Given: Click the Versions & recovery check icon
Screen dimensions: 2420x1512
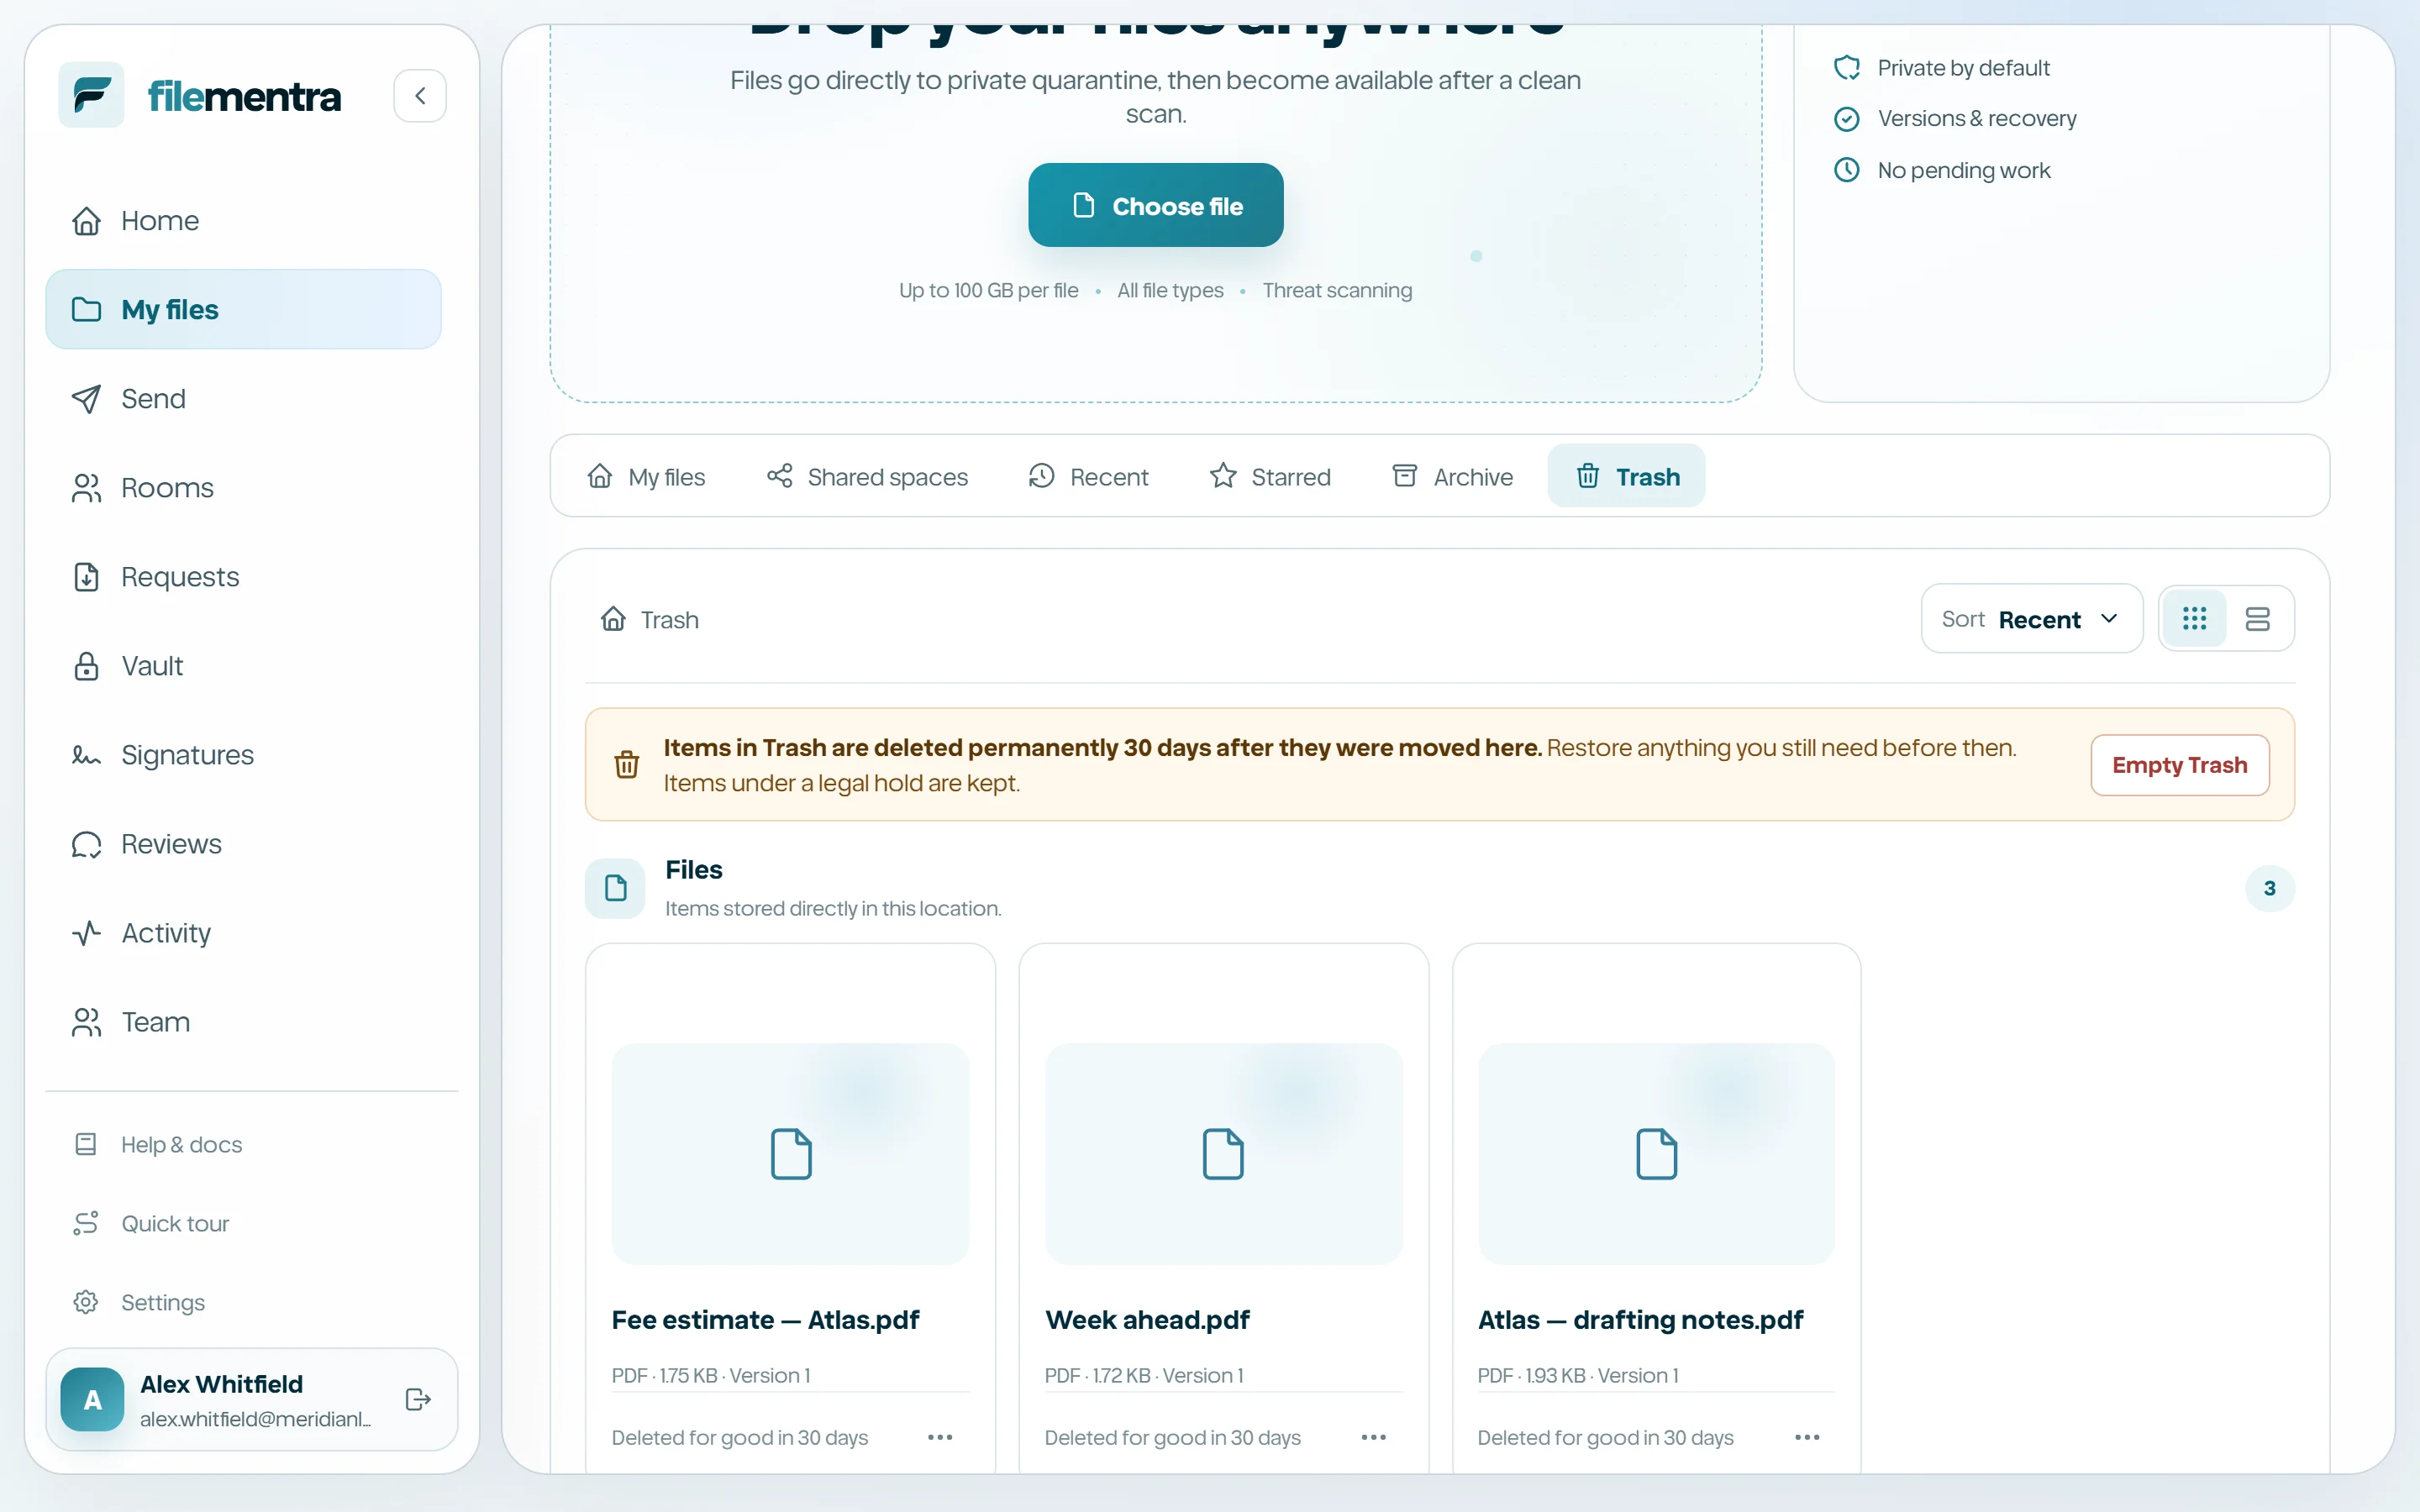Looking at the screenshot, I should coord(1847,119).
